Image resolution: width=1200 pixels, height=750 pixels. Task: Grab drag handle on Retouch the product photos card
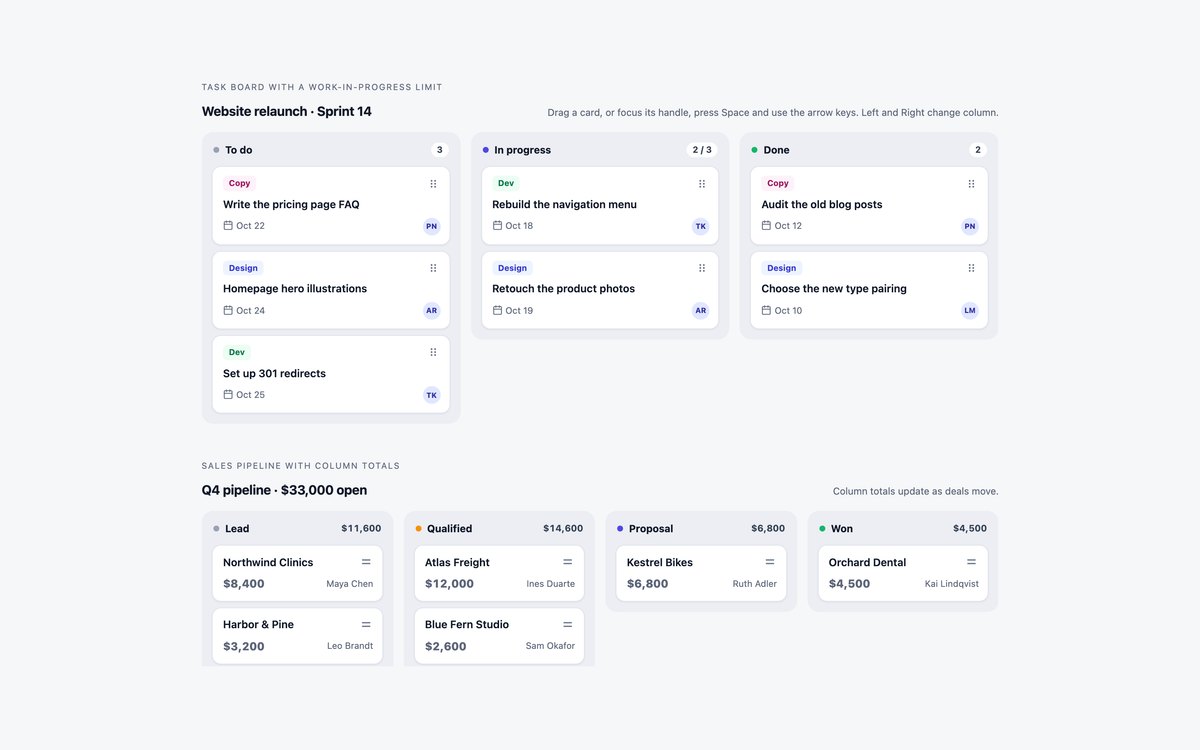[702, 268]
